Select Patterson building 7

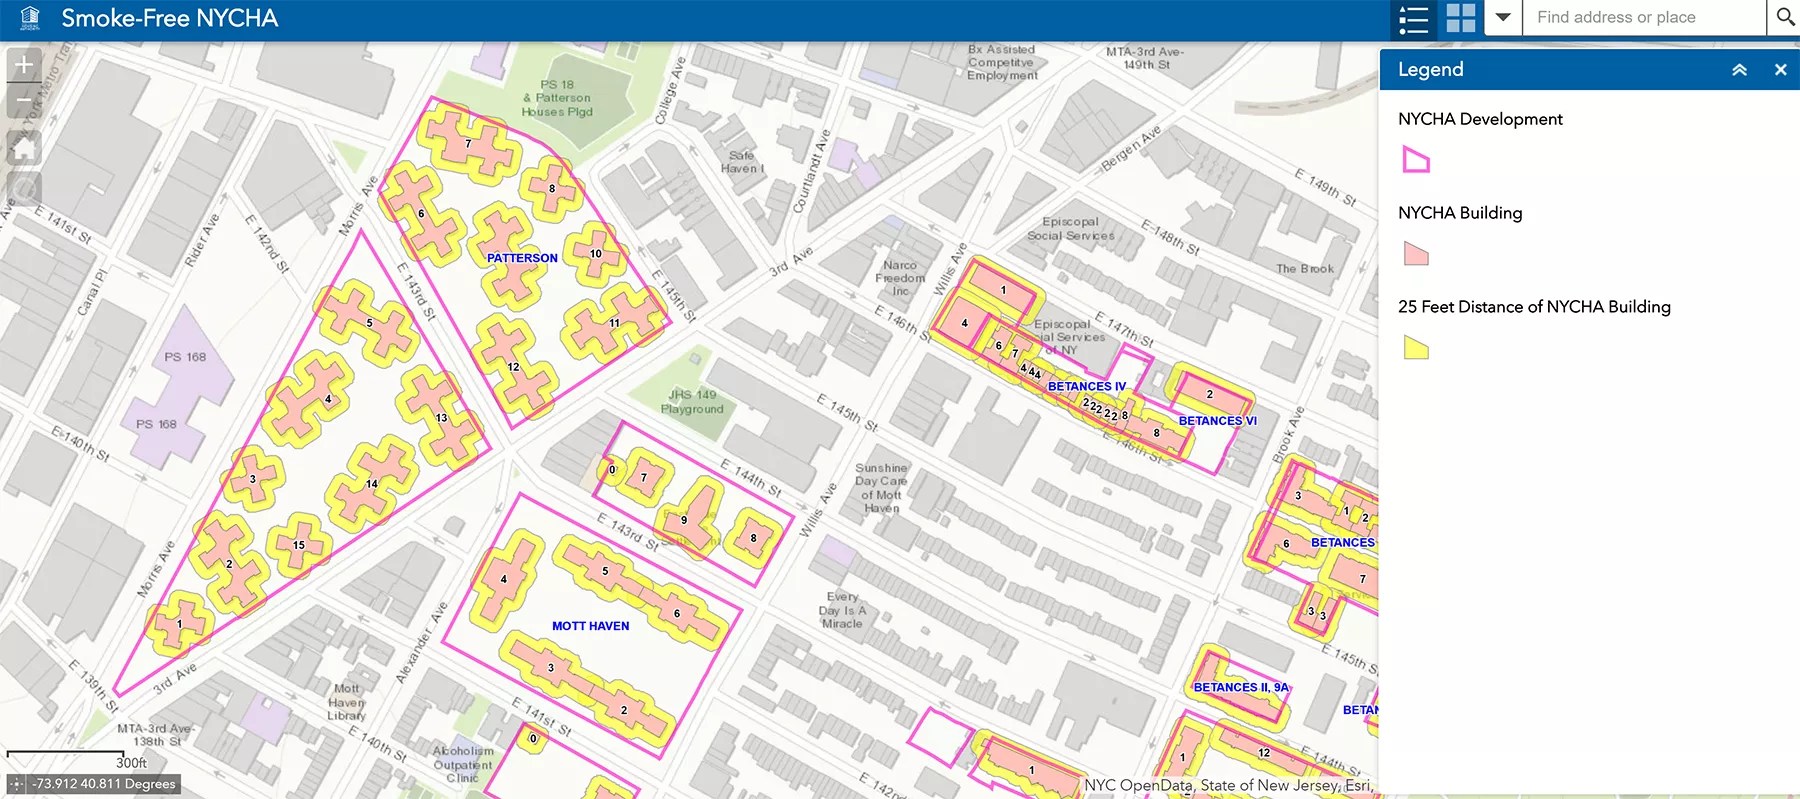coord(468,144)
